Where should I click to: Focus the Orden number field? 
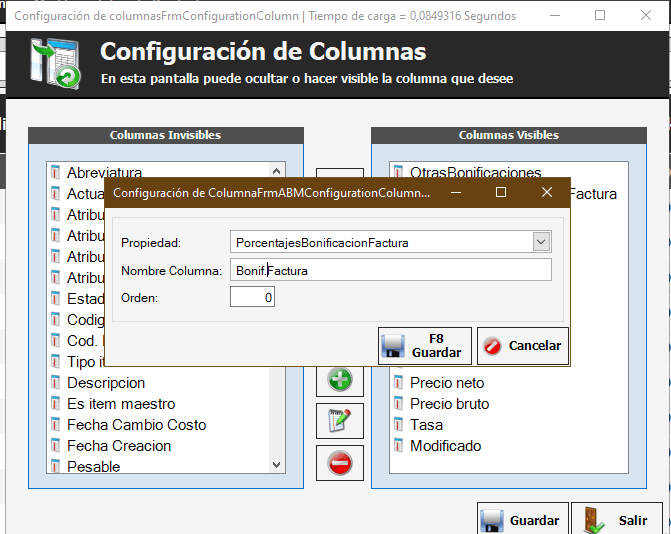252,297
